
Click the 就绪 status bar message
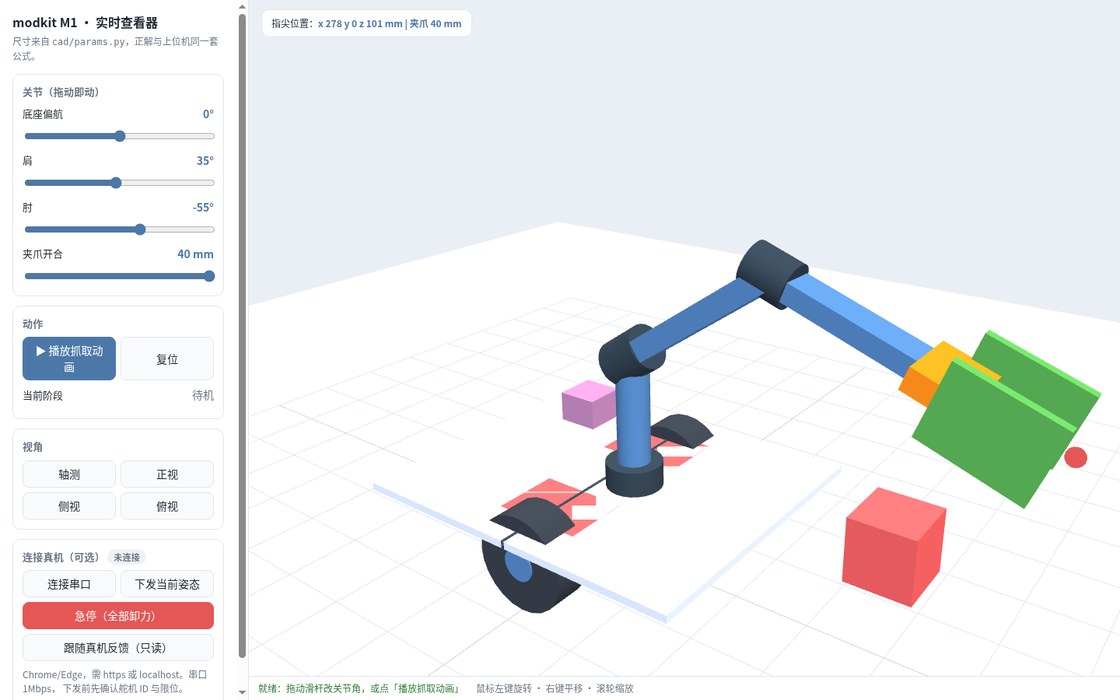tap(359, 689)
